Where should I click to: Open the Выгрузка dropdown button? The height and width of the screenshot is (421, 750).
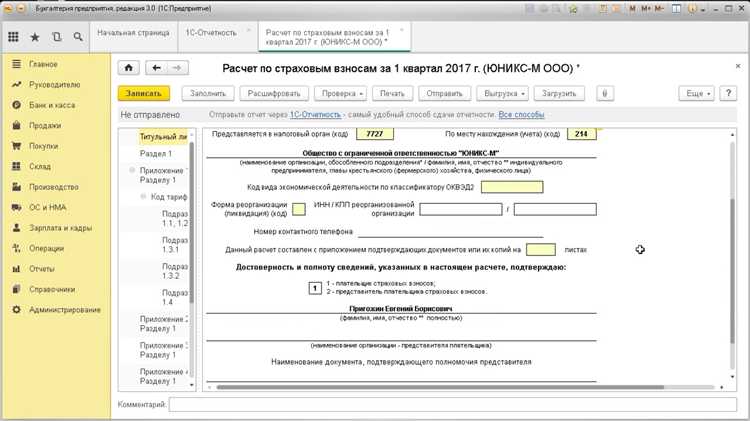(x=503, y=94)
